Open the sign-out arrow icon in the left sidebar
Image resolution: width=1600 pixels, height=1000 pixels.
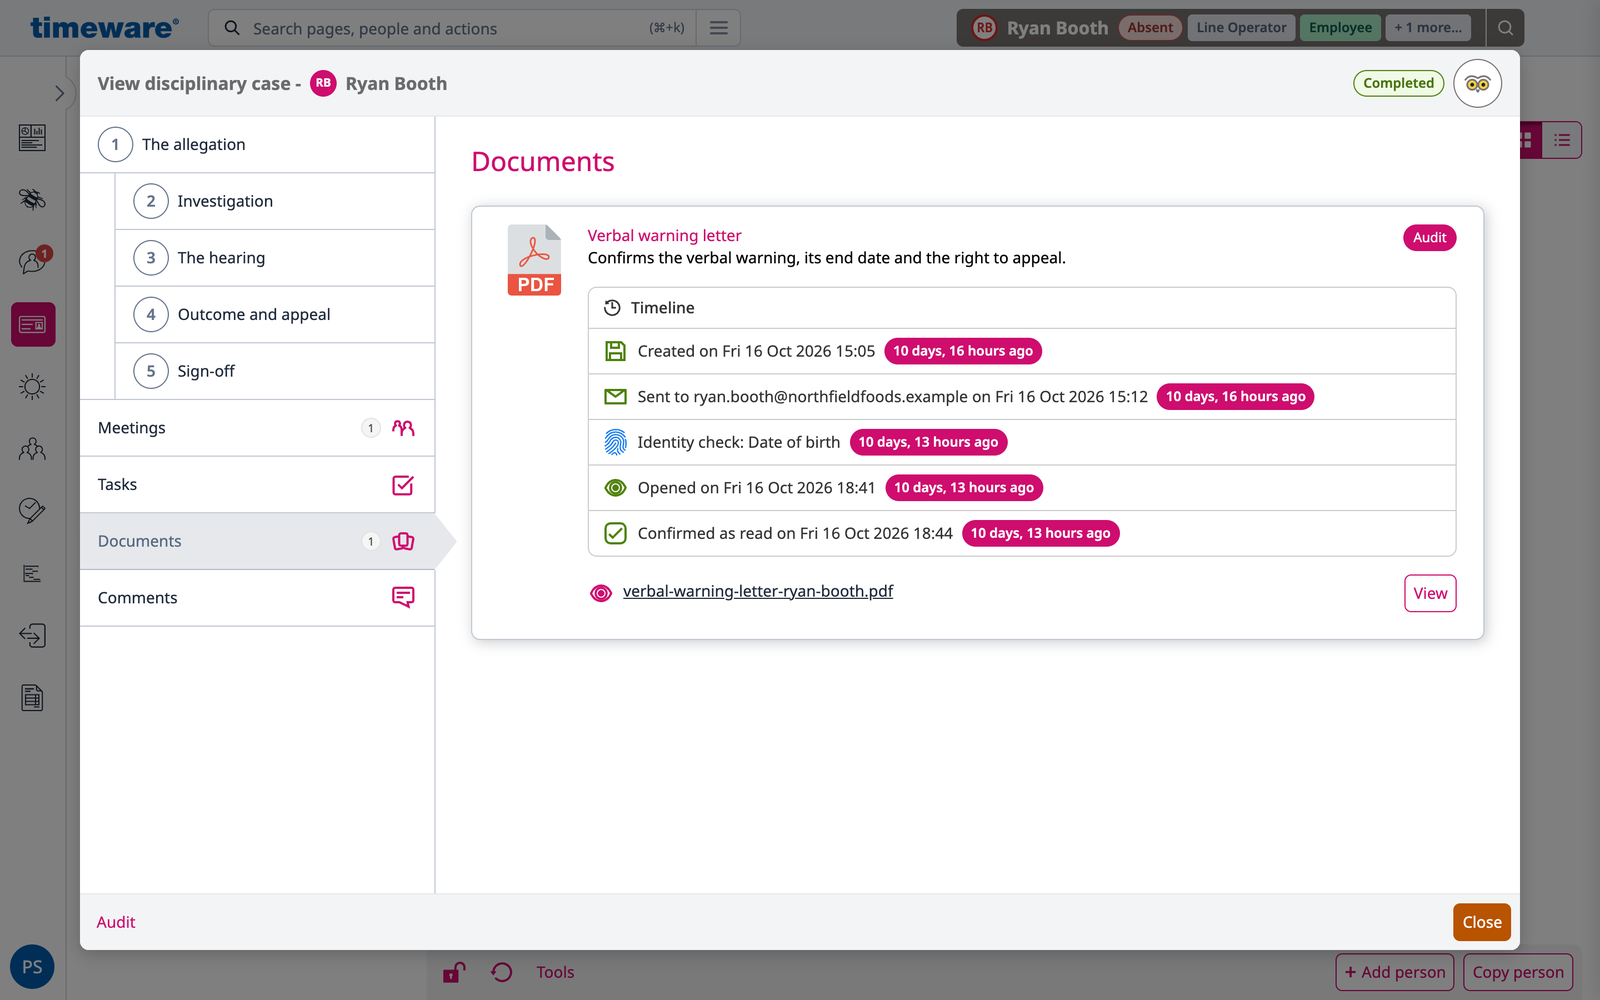[33, 636]
